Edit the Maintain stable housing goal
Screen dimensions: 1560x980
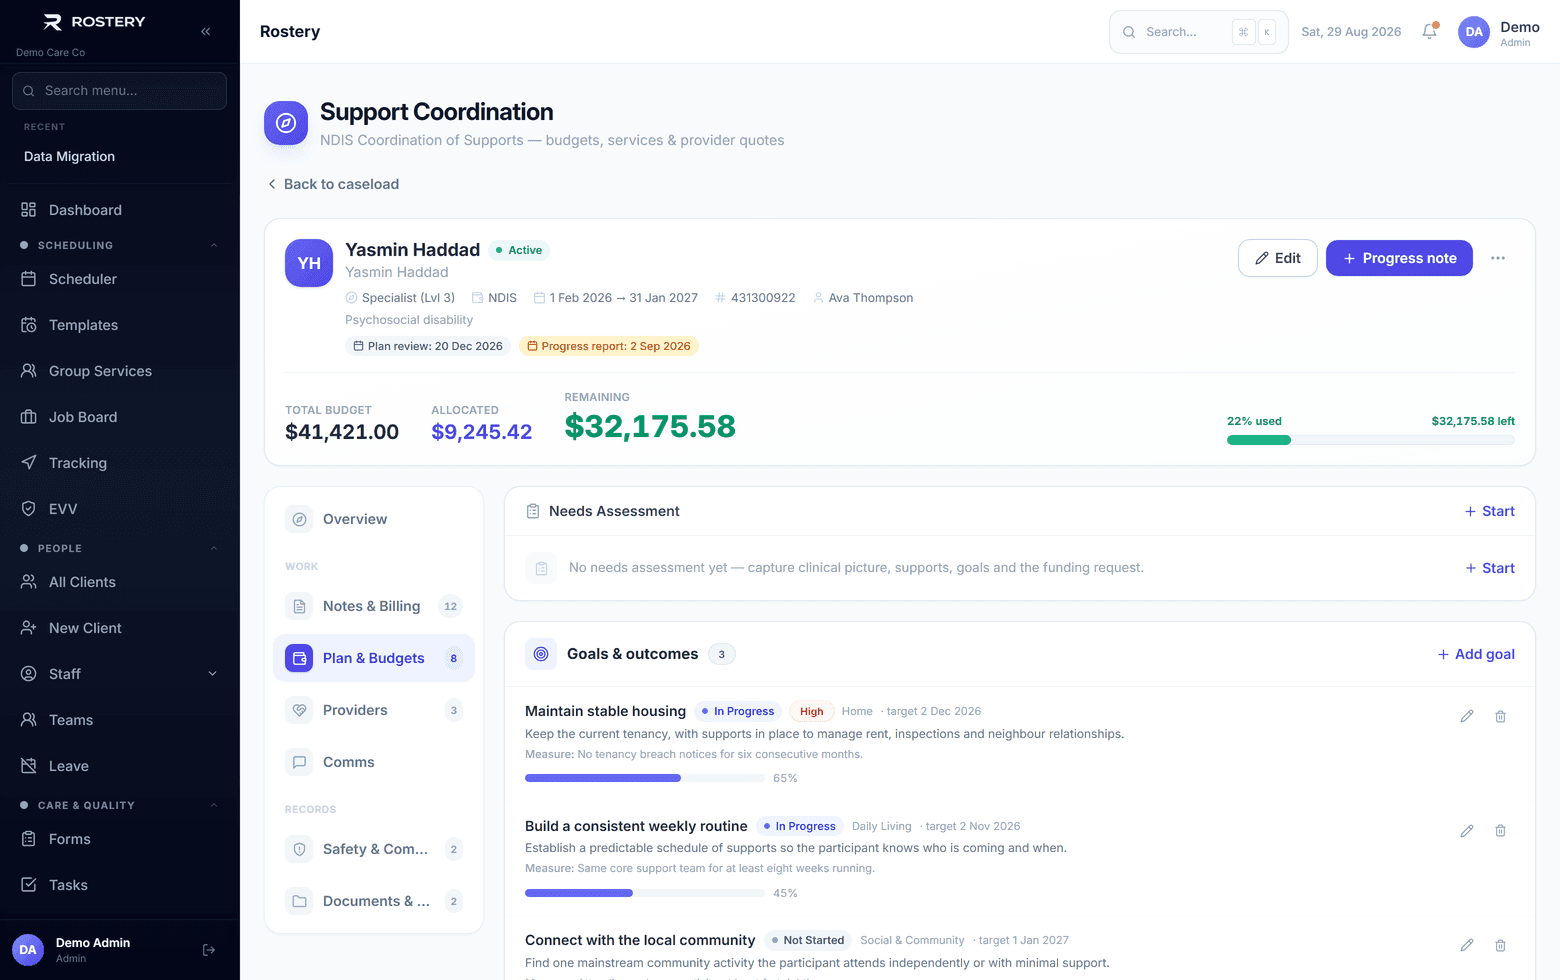click(x=1467, y=716)
